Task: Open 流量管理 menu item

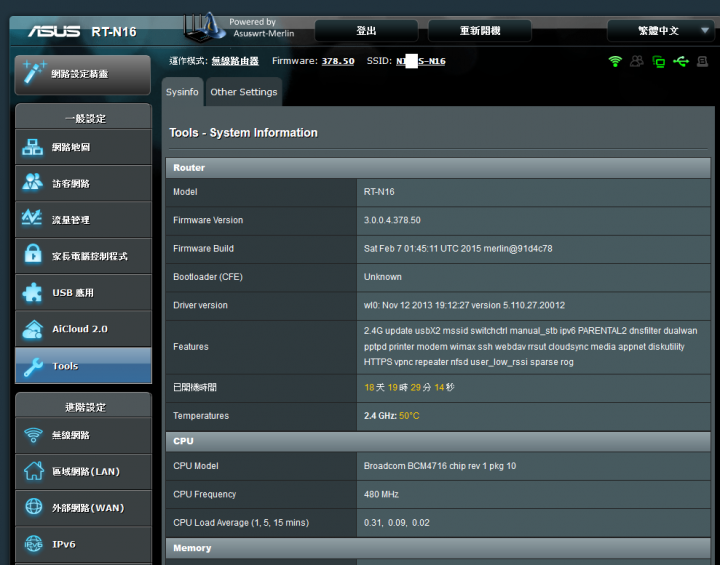Action: coord(83,220)
